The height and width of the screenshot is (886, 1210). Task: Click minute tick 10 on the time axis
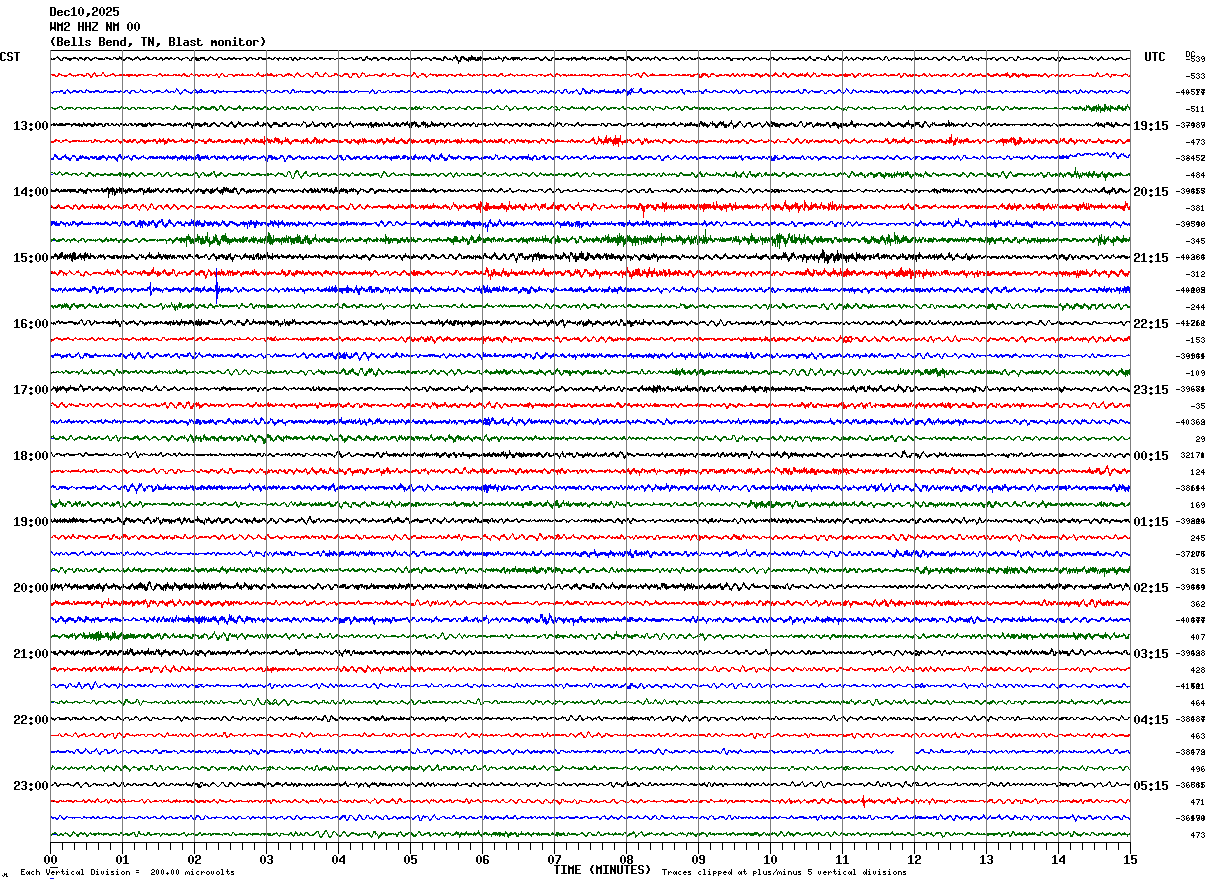(770, 859)
